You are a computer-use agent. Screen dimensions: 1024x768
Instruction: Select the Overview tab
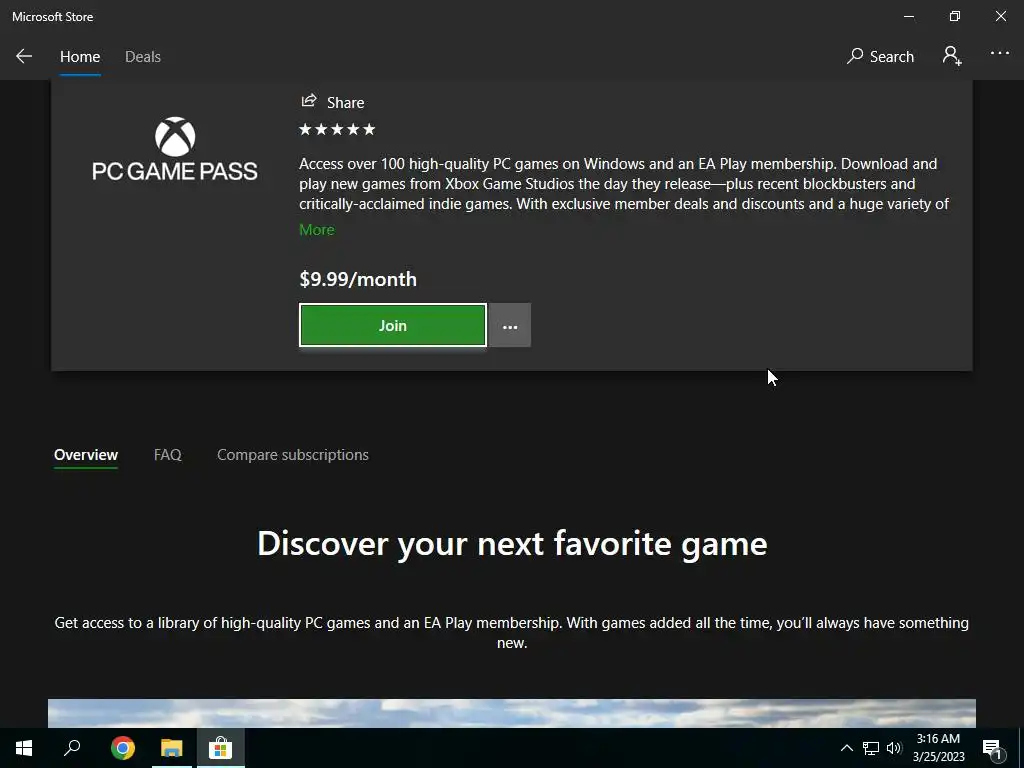click(x=86, y=455)
